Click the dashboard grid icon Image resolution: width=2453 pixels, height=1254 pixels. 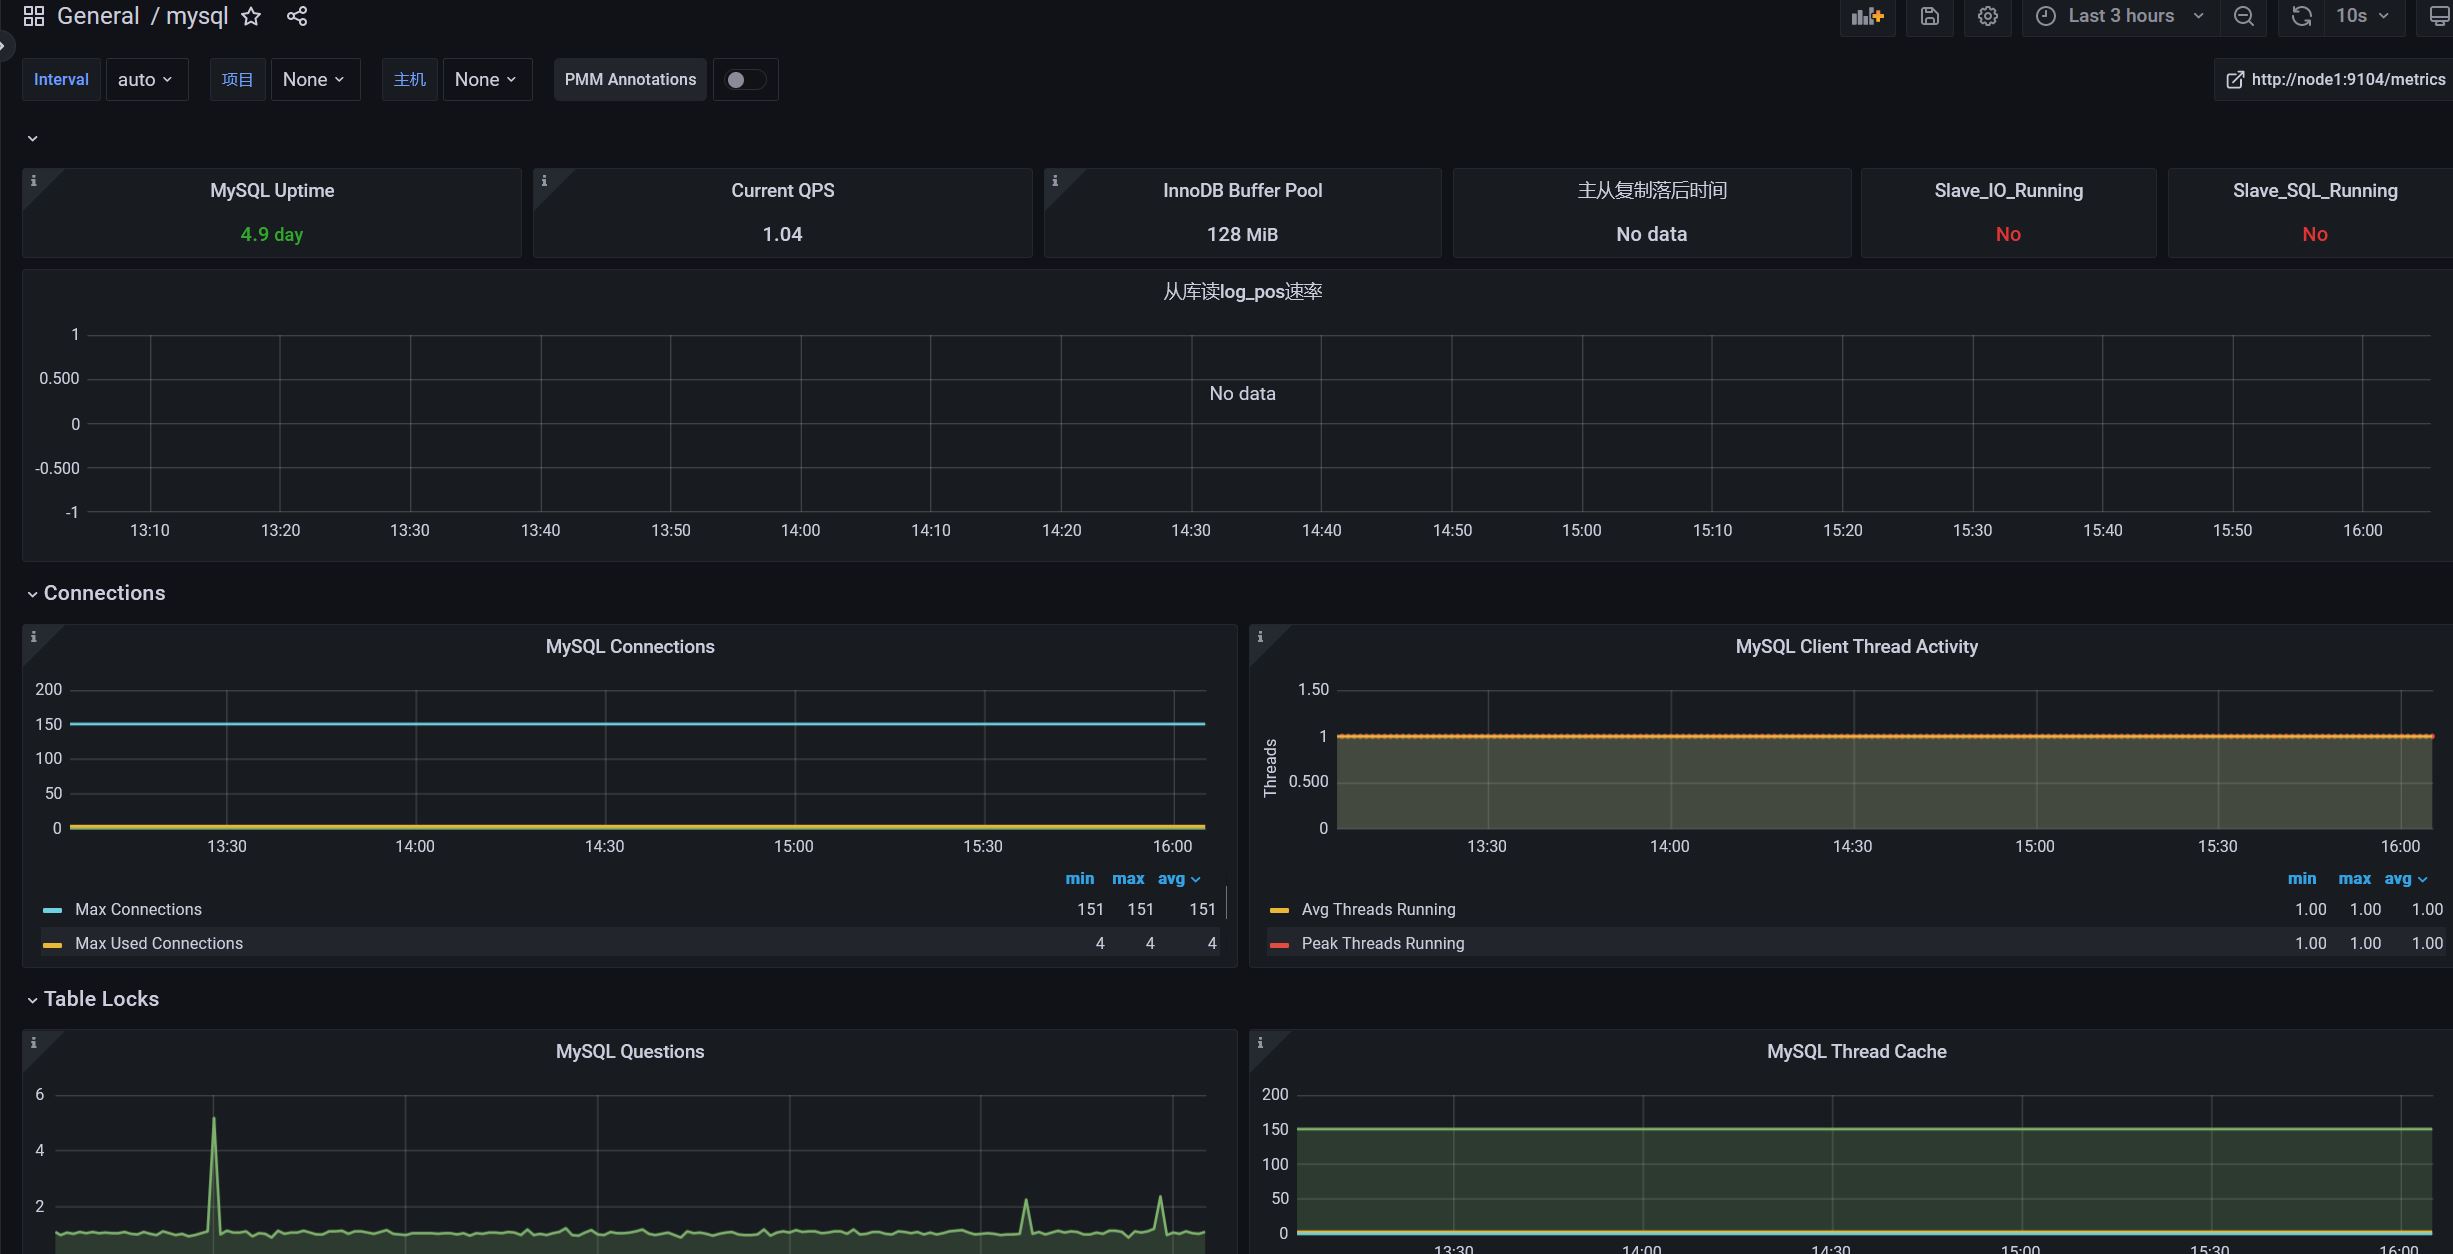pos(34,16)
